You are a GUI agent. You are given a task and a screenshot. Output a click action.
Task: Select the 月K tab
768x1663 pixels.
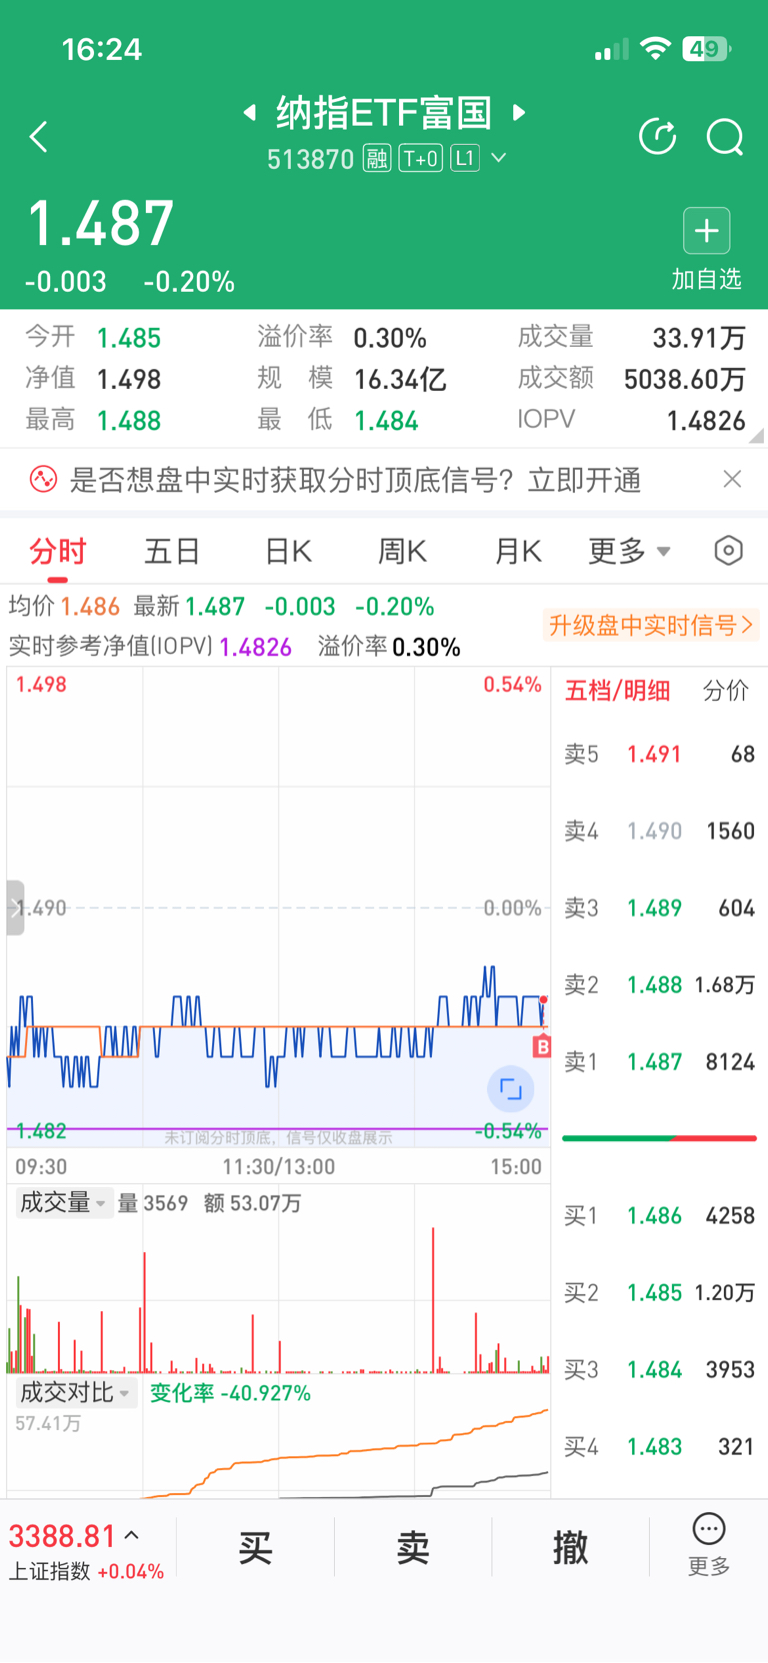click(x=517, y=551)
